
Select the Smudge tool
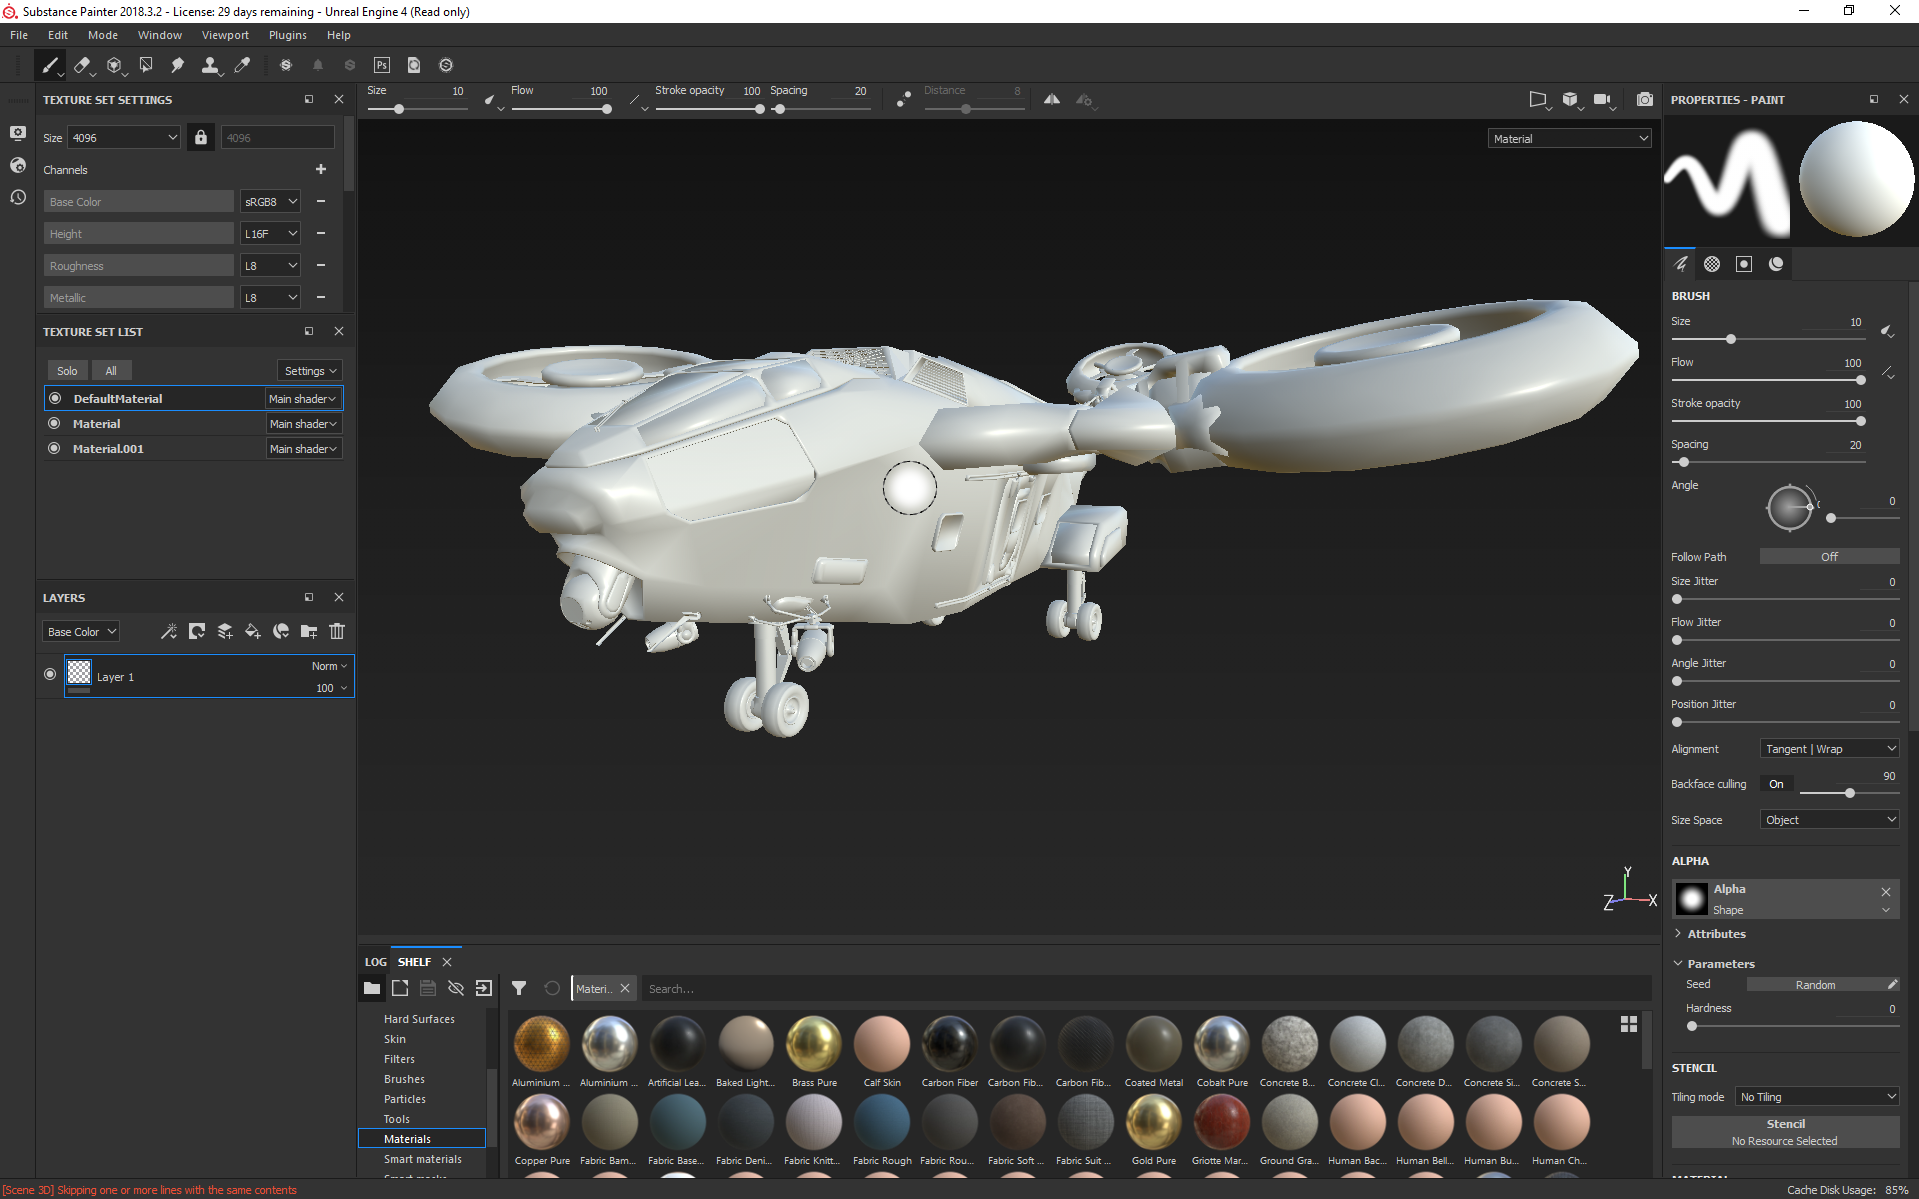(178, 65)
